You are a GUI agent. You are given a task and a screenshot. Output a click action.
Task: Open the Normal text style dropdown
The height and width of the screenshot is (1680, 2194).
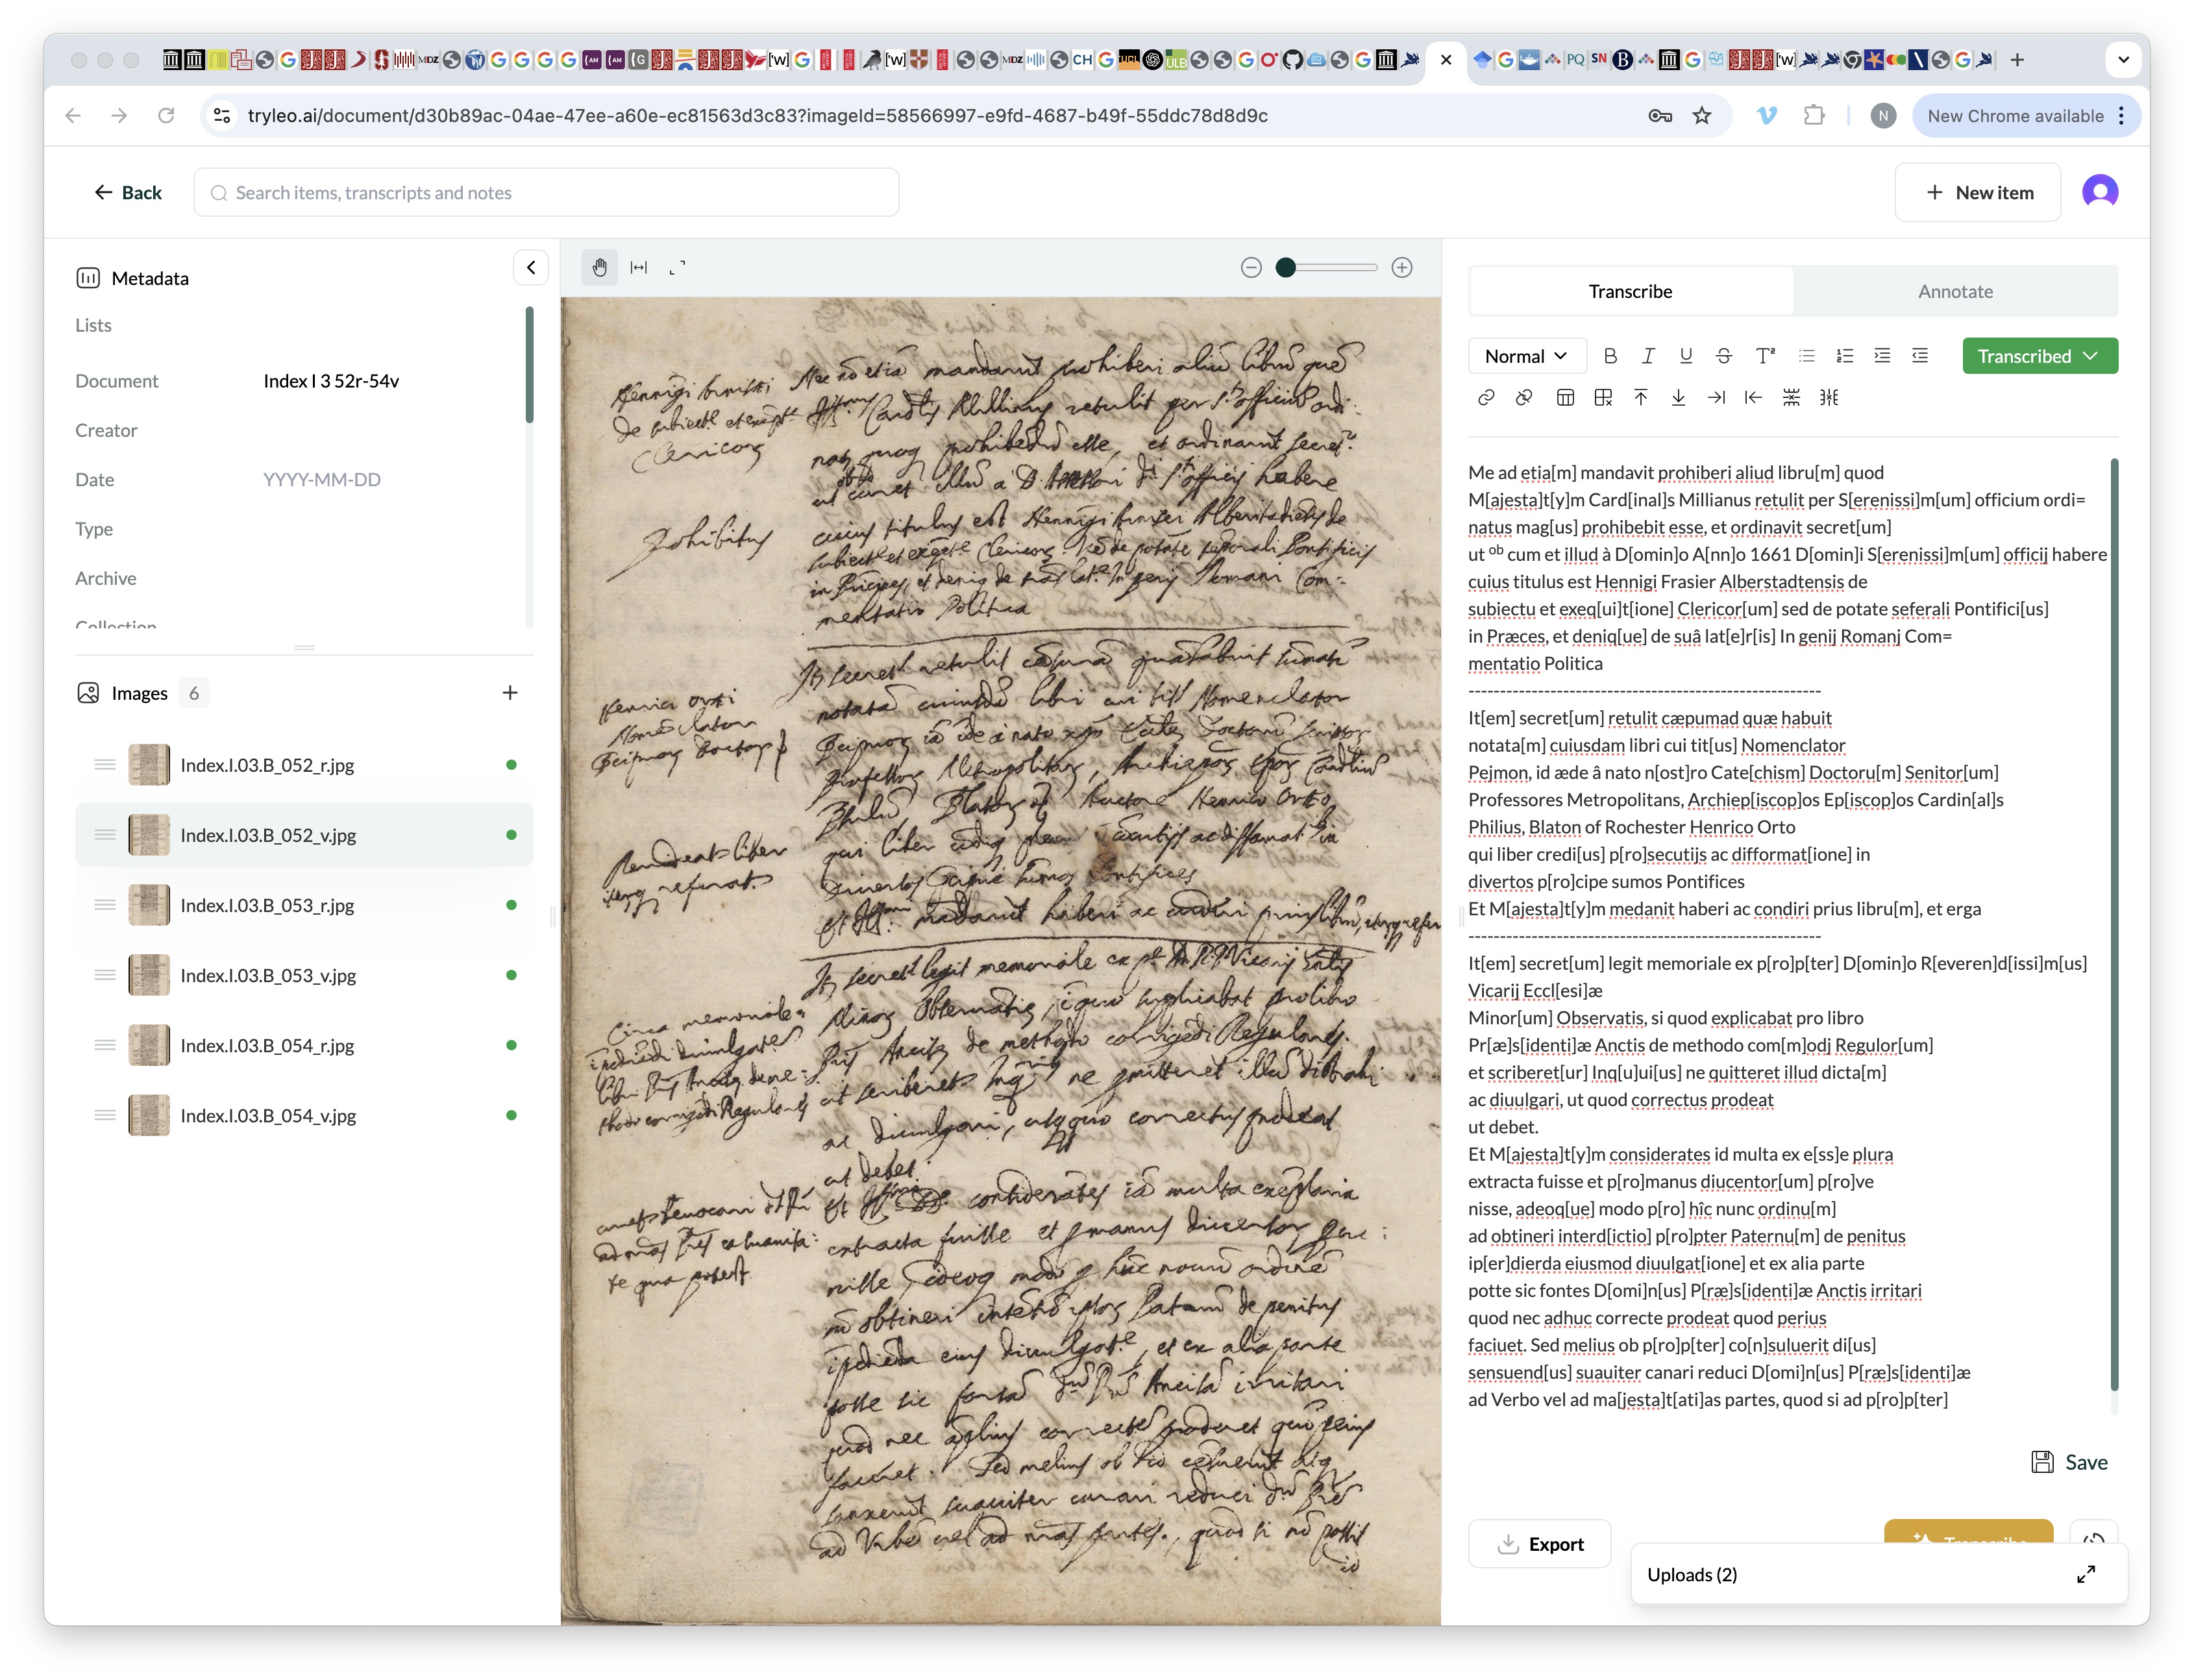pos(1525,356)
